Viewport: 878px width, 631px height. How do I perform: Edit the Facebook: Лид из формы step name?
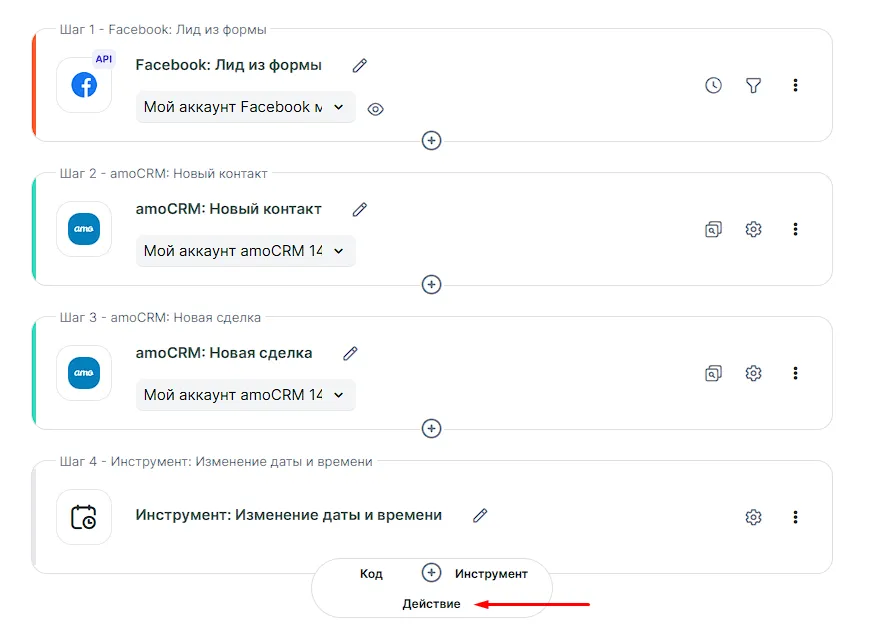coord(360,65)
